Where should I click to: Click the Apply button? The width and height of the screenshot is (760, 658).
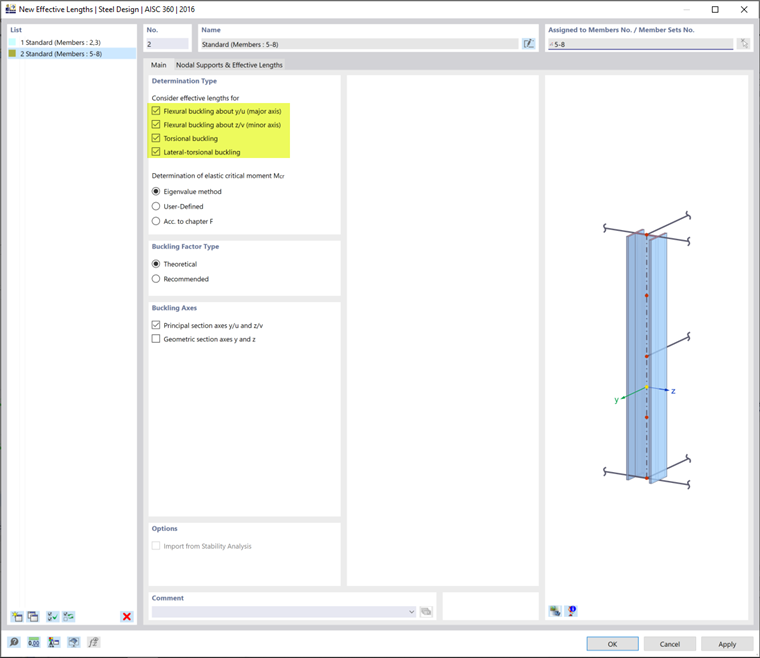(x=727, y=644)
